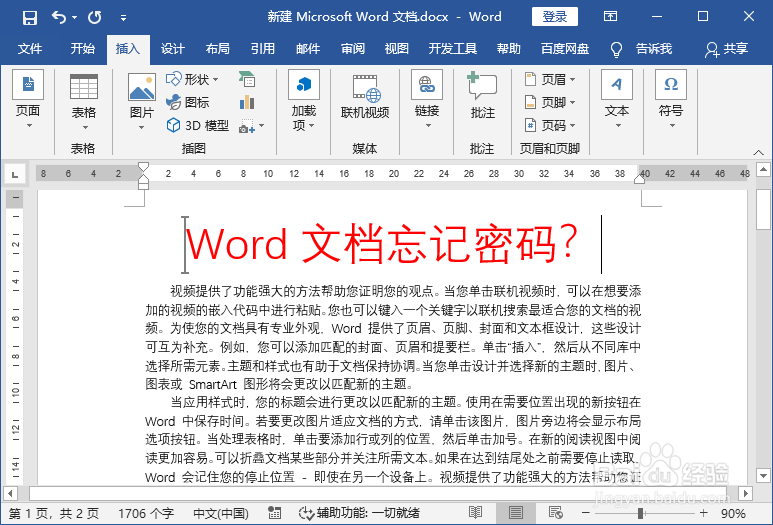773x525 pixels.
Task: Click page count 第 1 页, 共 2 页
Action: pos(54,514)
